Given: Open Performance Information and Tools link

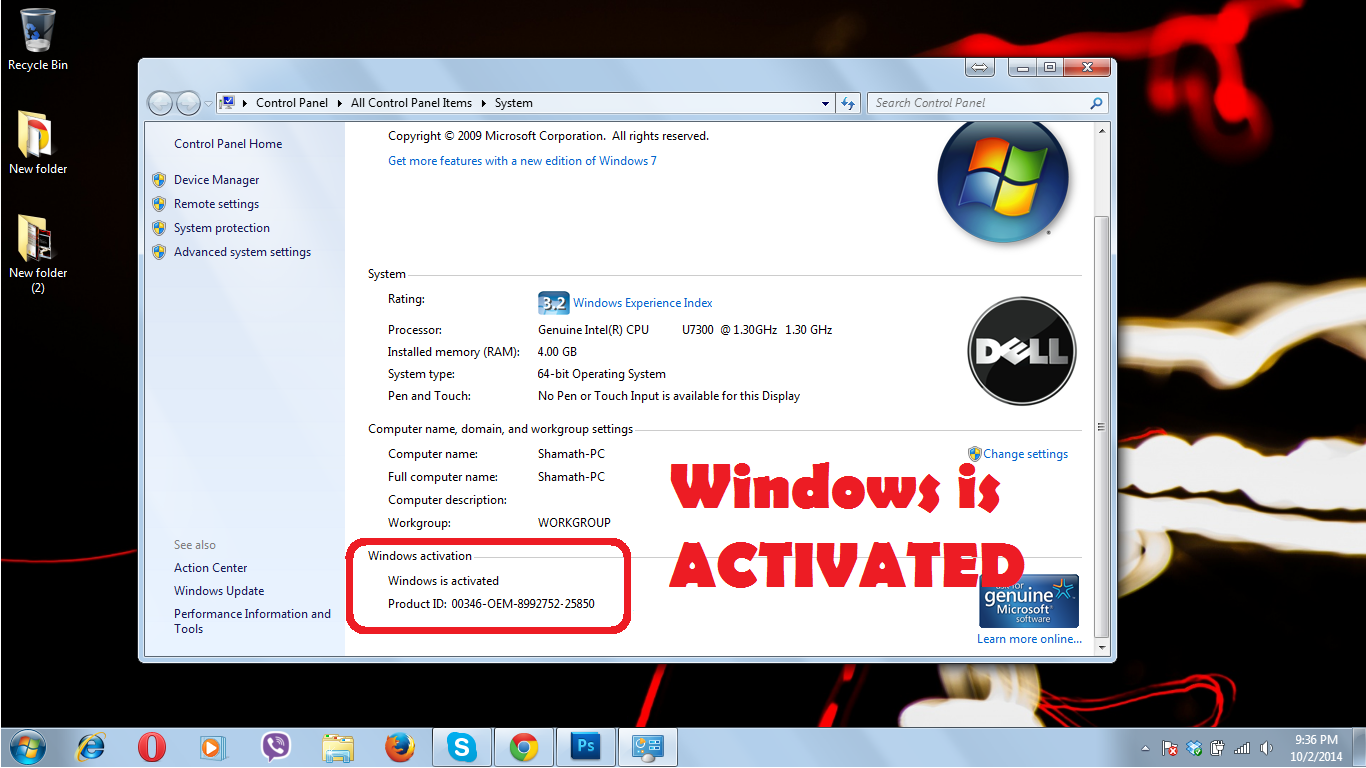Looking at the screenshot, I should [x=252, y=621].
